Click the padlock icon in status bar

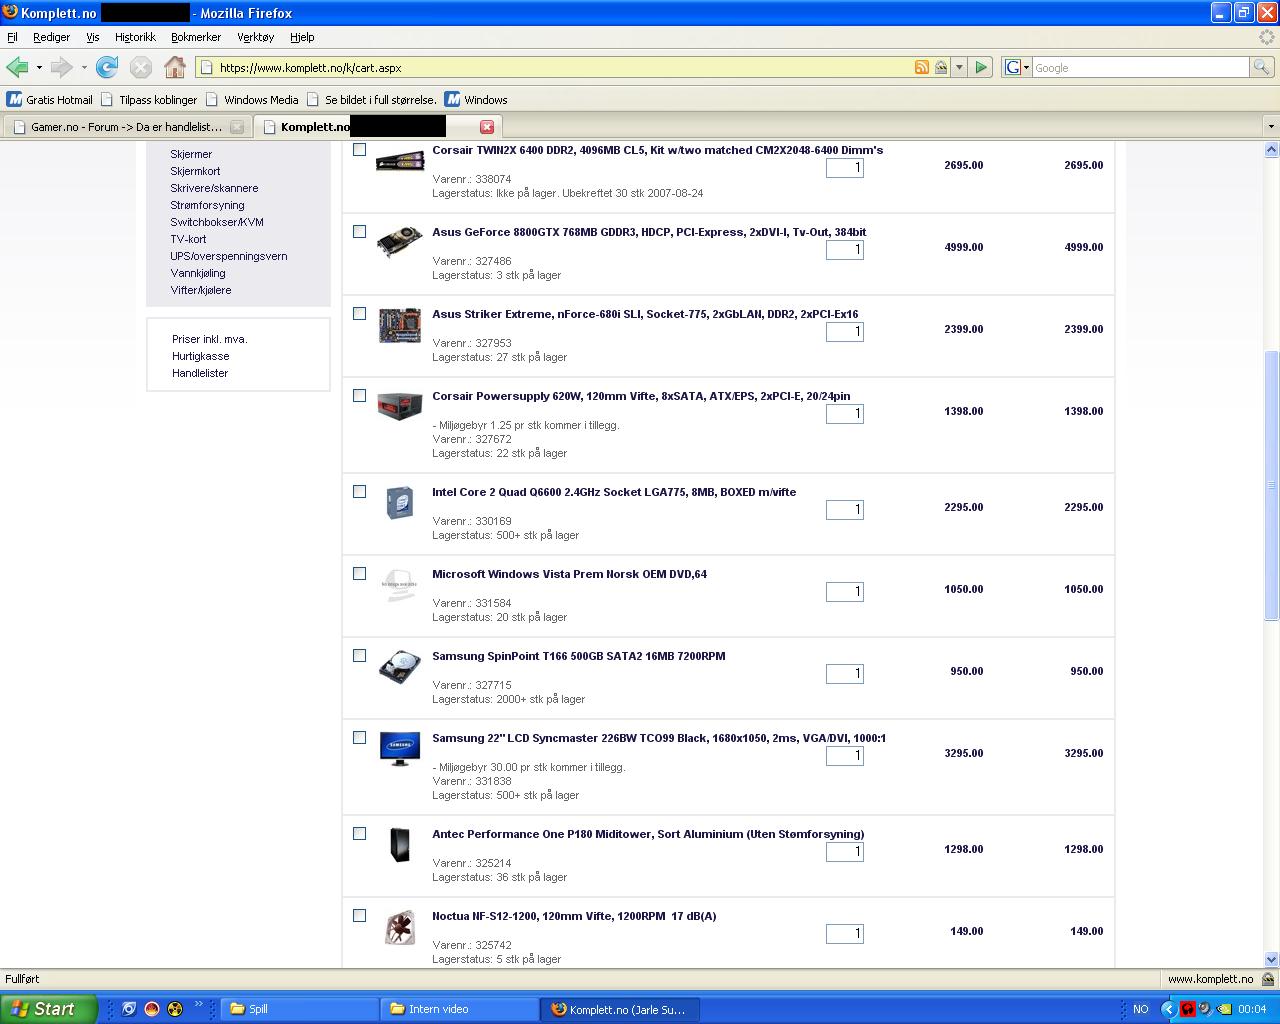[x=1268, y=979]
